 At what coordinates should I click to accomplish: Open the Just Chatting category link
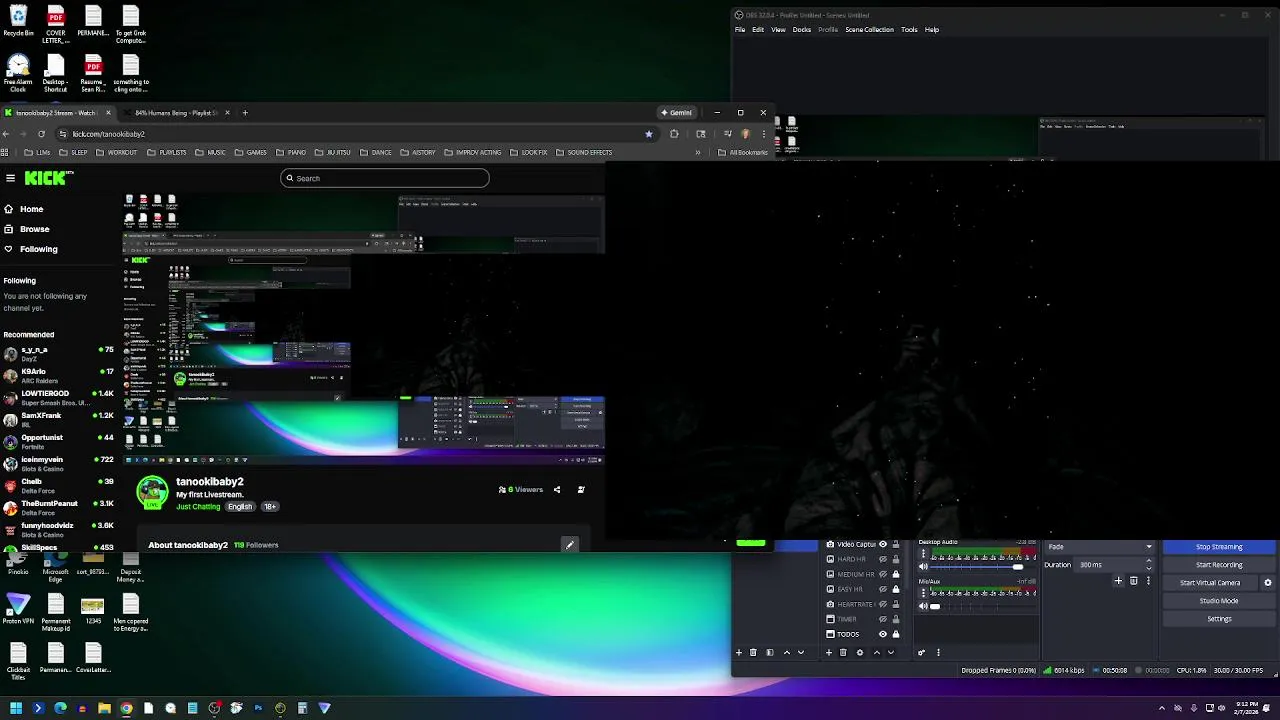[198, 506]
